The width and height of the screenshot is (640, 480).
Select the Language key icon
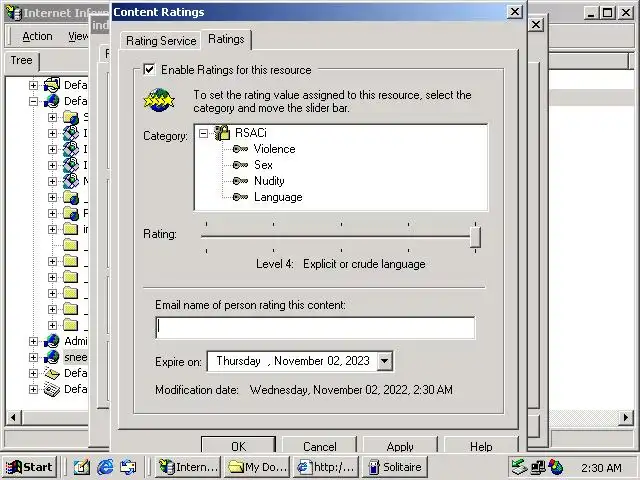[x=240, y=197]
